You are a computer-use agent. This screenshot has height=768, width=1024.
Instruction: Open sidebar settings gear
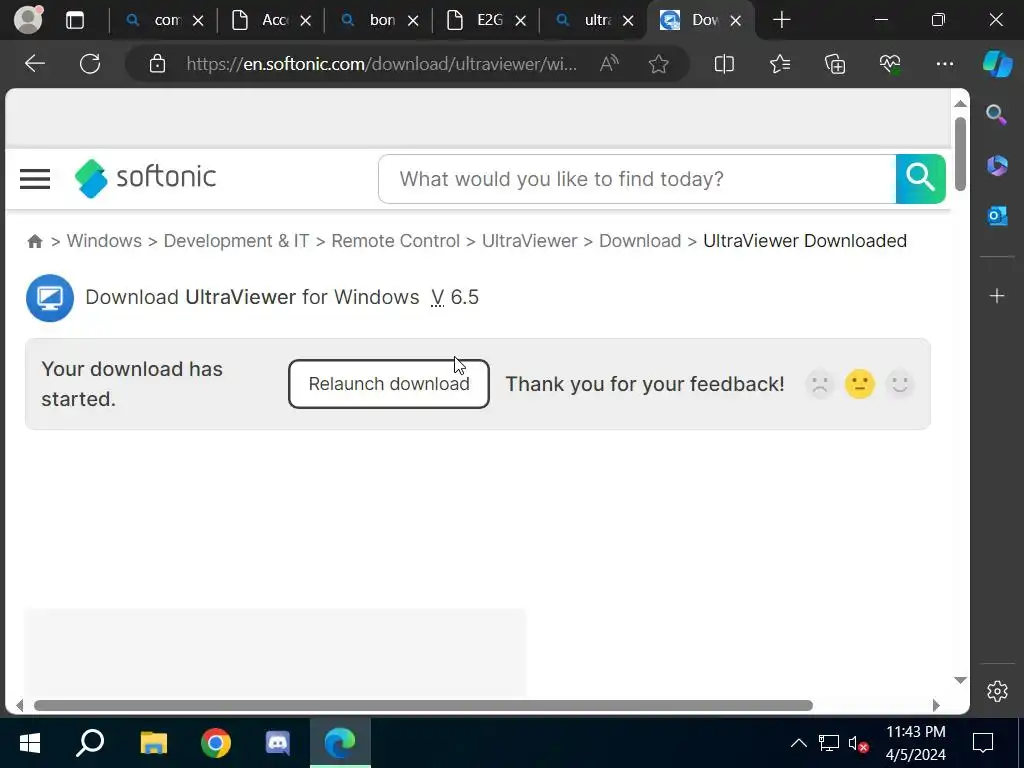coord(997,691)
